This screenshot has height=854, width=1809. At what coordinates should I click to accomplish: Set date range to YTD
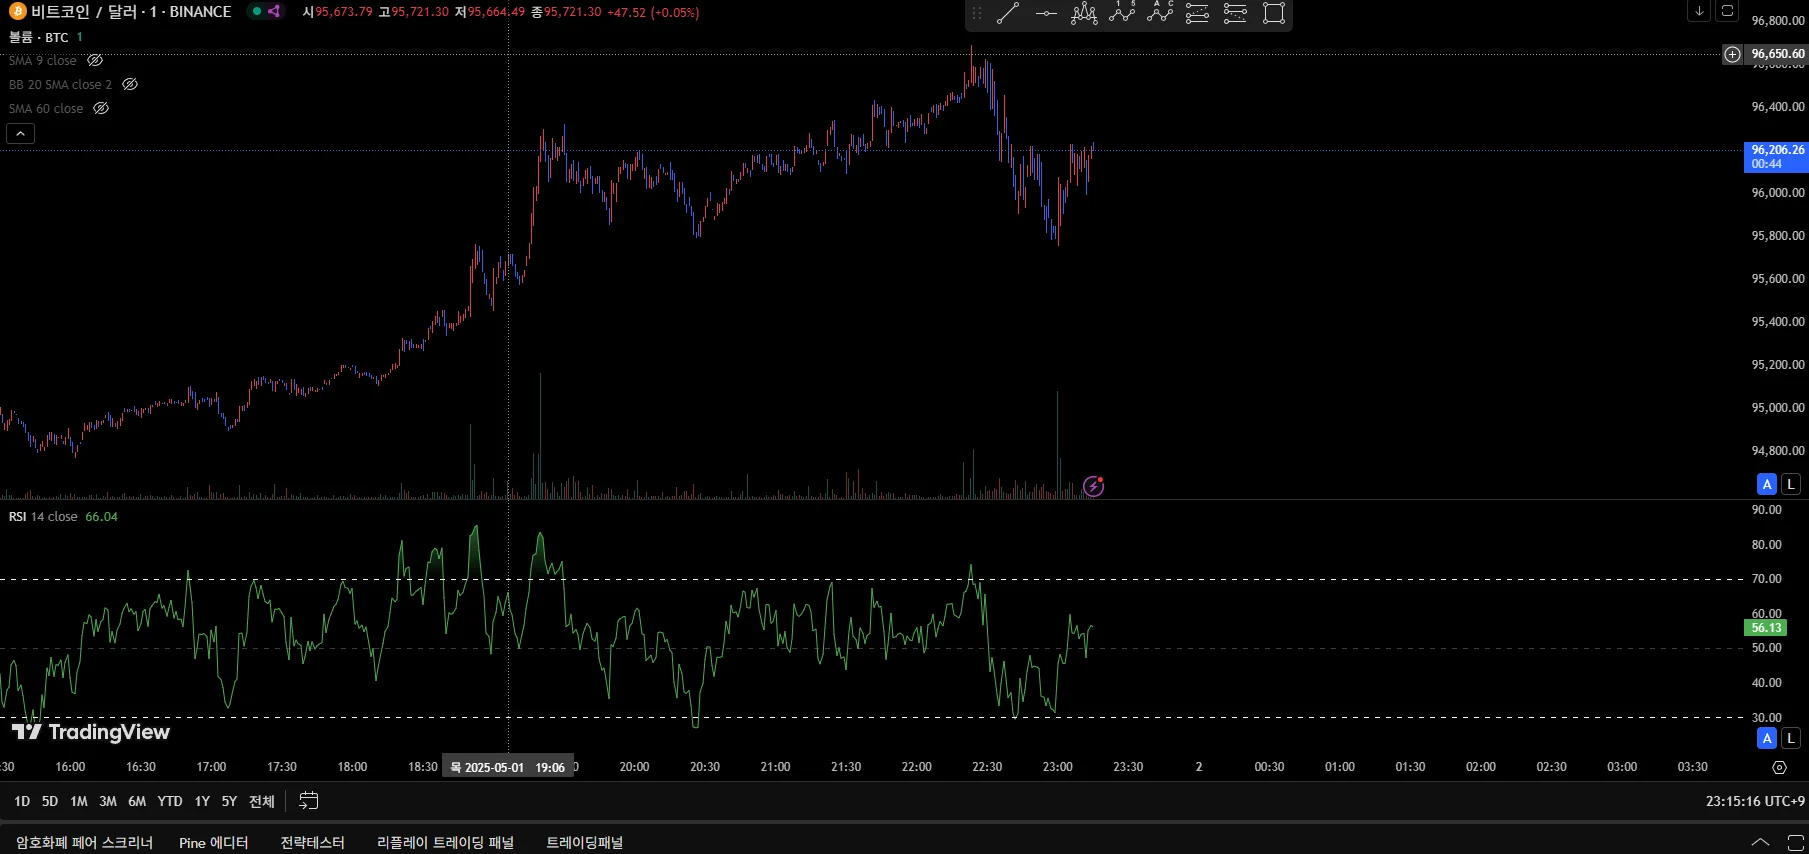tap(170, 801)
